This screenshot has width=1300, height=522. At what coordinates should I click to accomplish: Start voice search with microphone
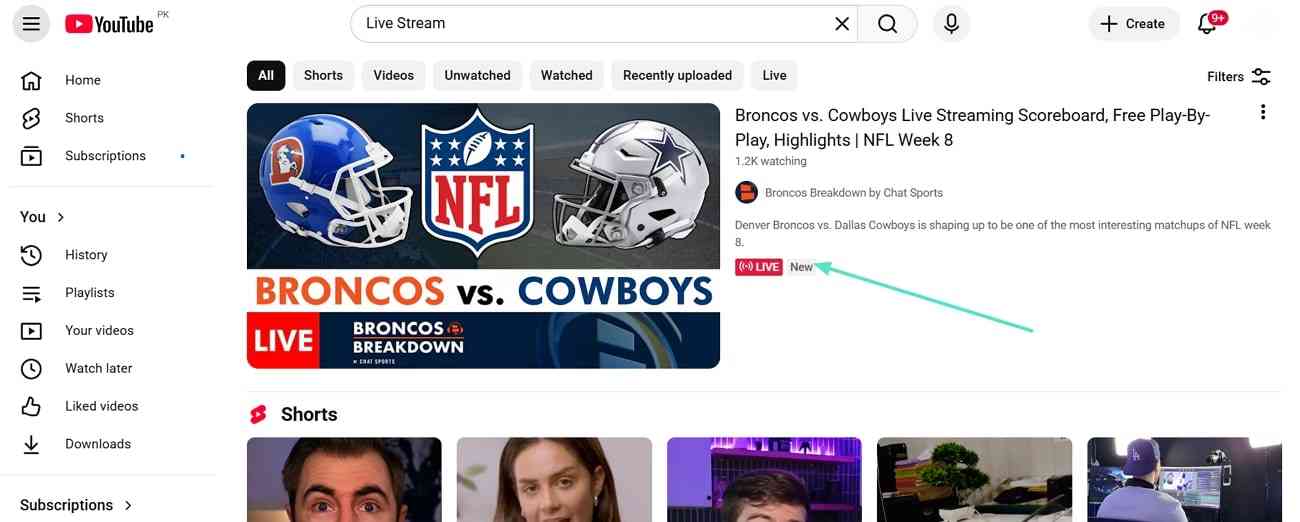(x=951, y=23)
